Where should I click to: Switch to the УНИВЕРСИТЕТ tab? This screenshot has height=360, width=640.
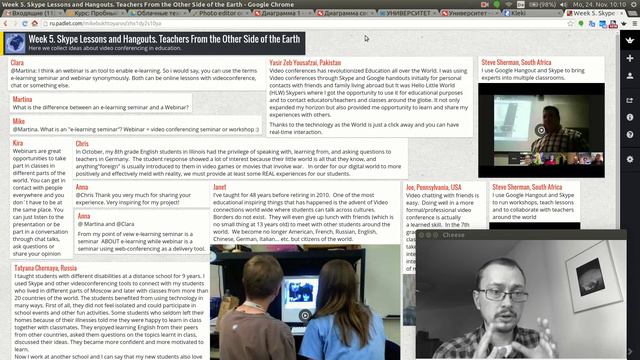pos(408,13)
